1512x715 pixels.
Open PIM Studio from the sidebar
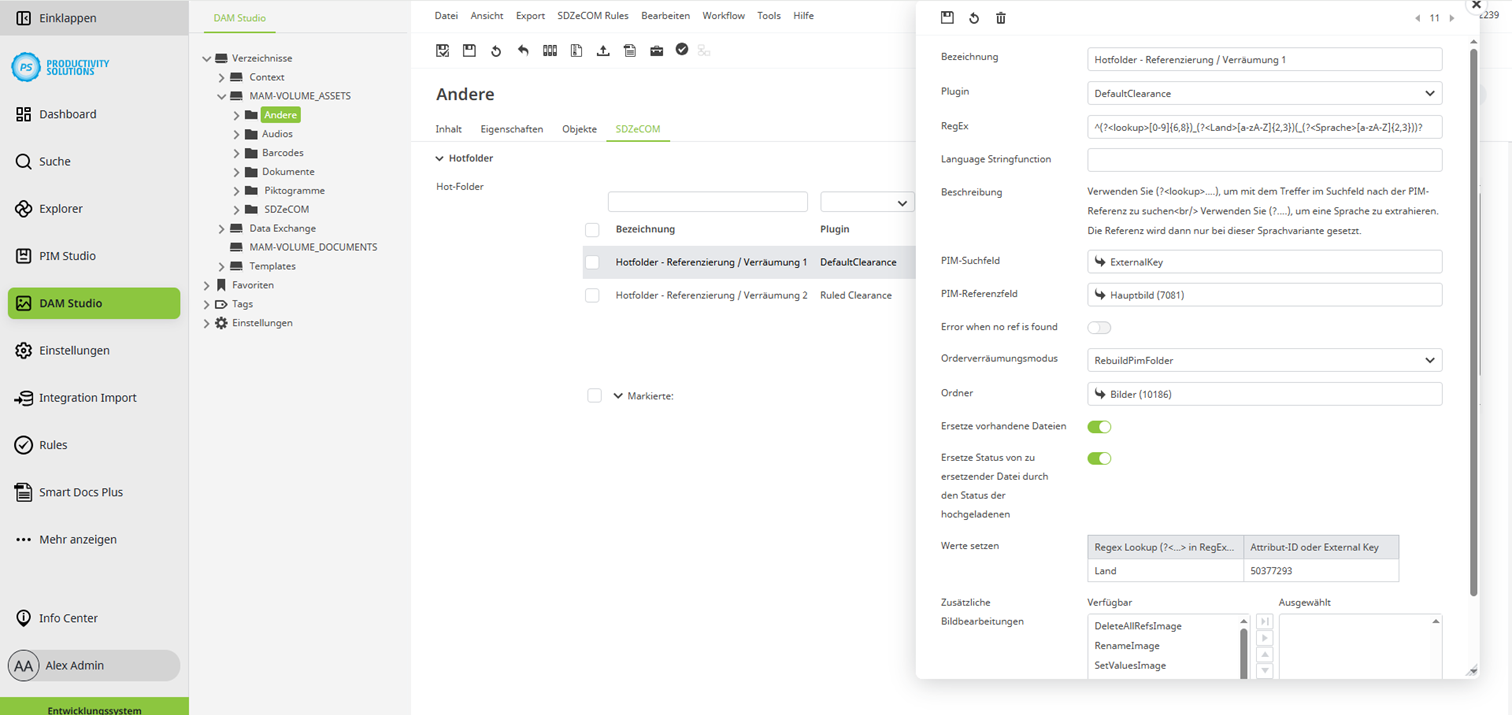[67, 256]
